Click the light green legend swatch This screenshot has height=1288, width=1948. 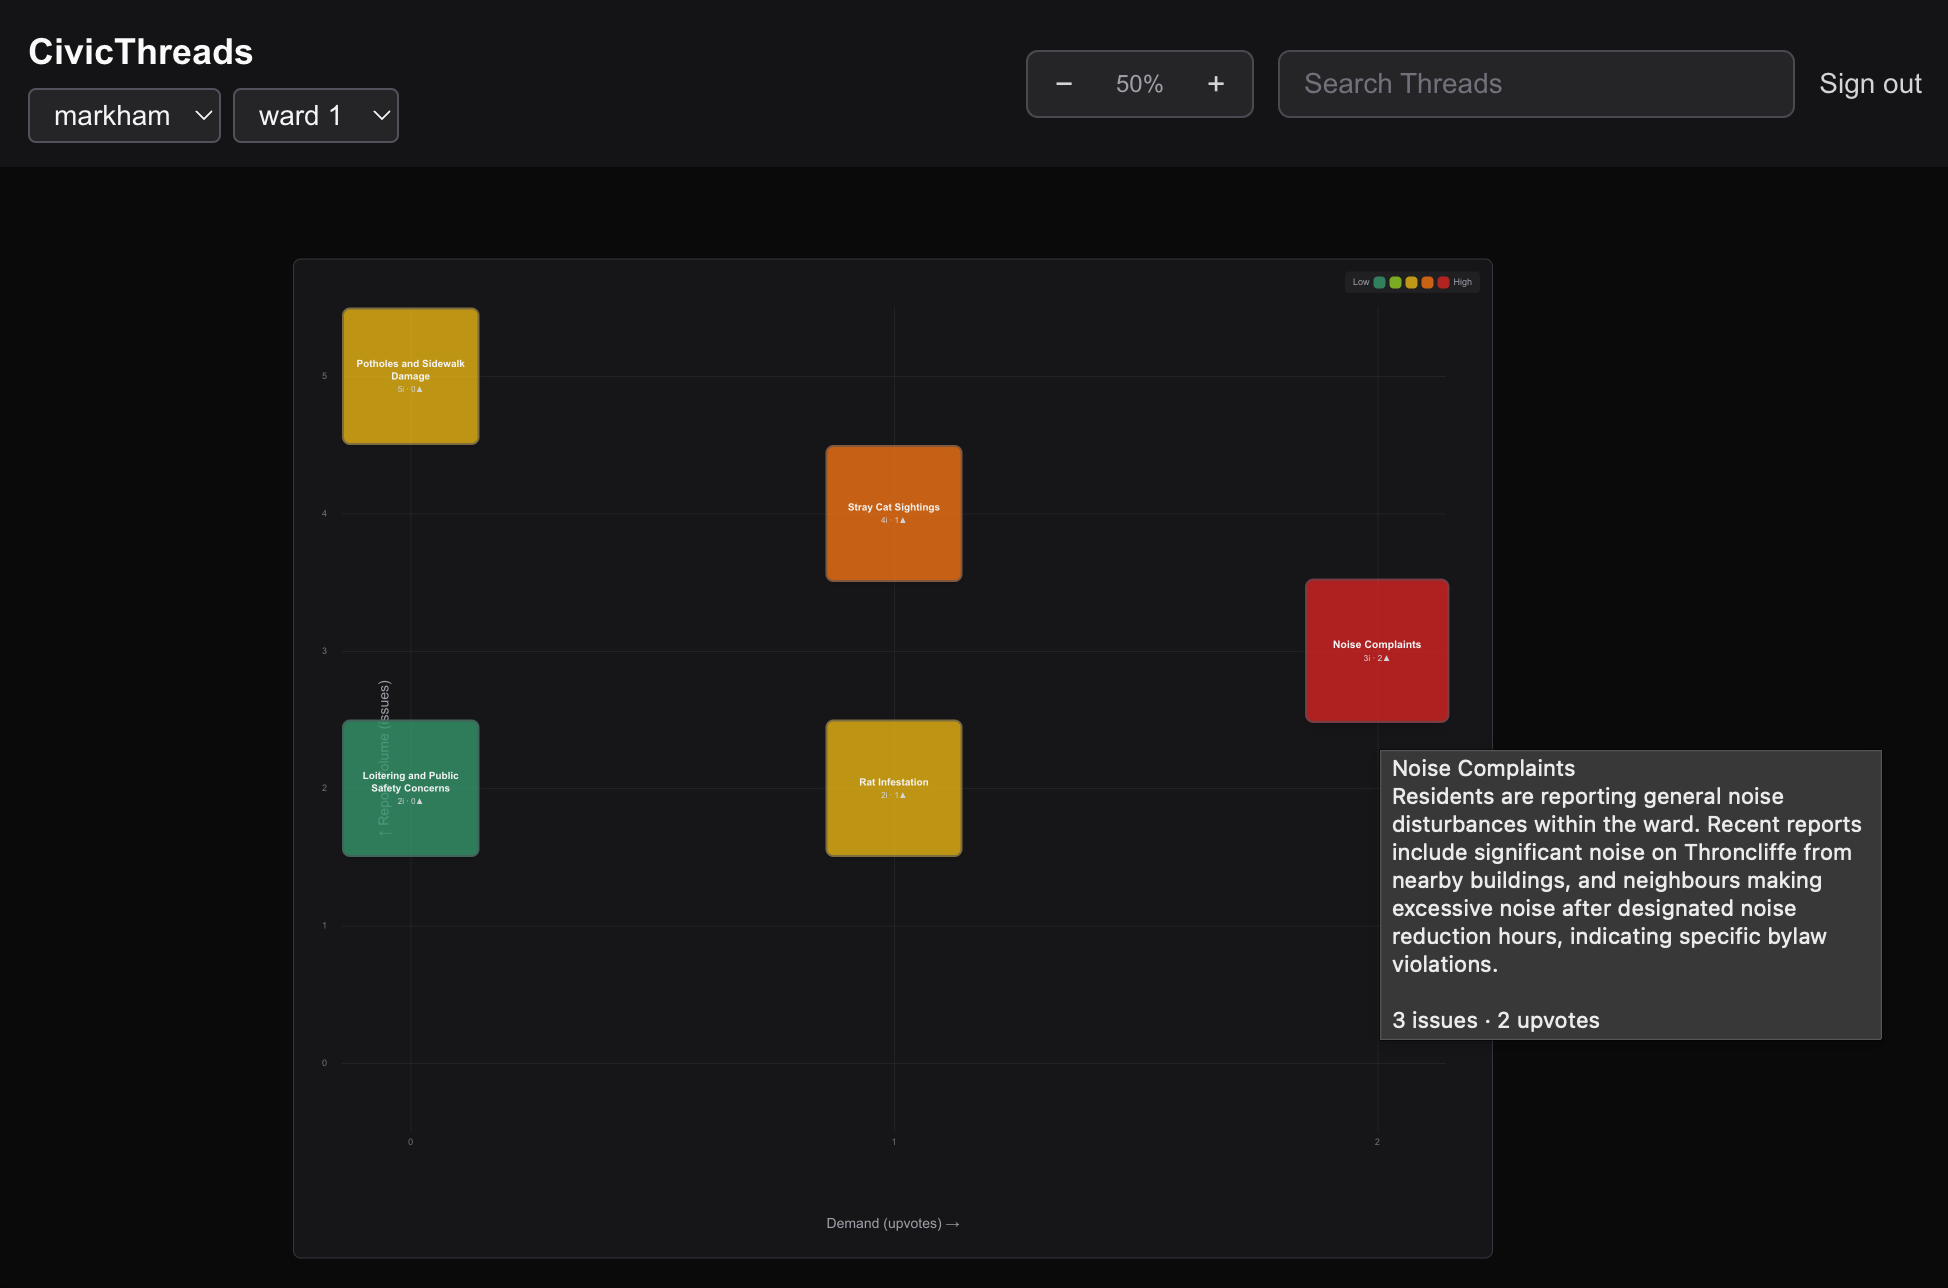click(1395, 282)
